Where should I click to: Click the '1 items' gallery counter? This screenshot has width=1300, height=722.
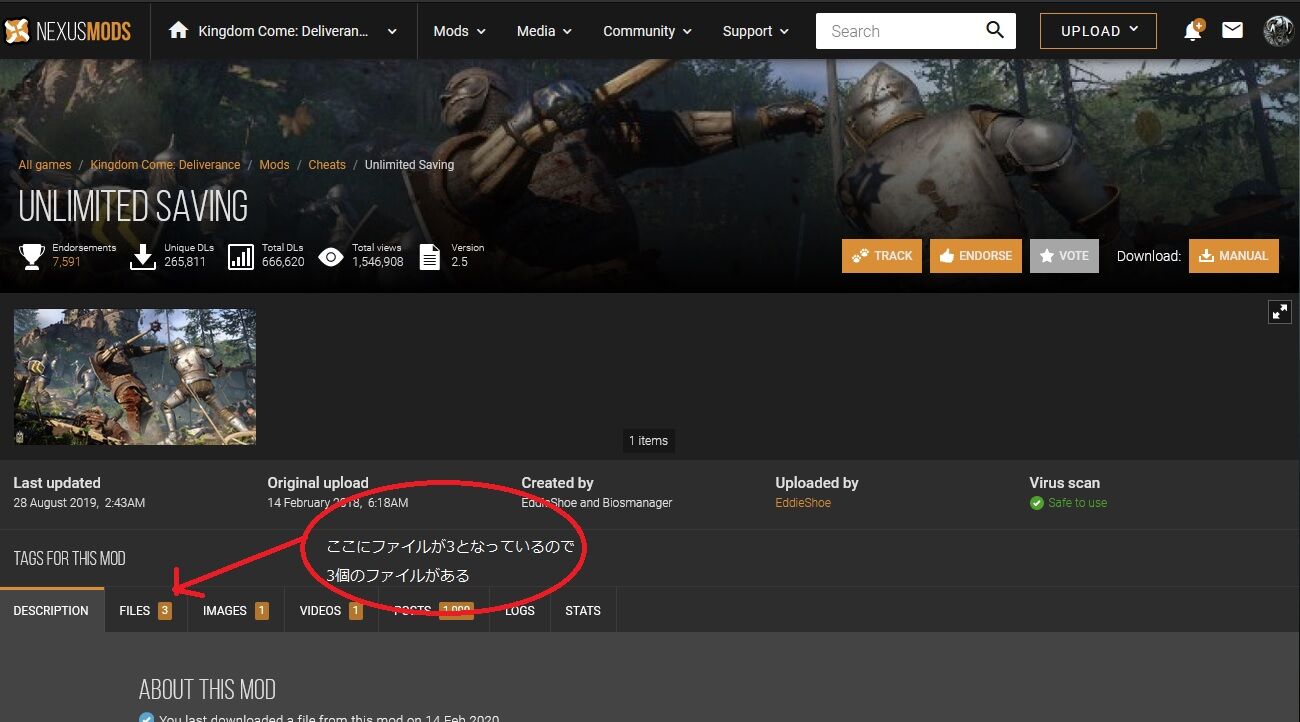[648, 441]
